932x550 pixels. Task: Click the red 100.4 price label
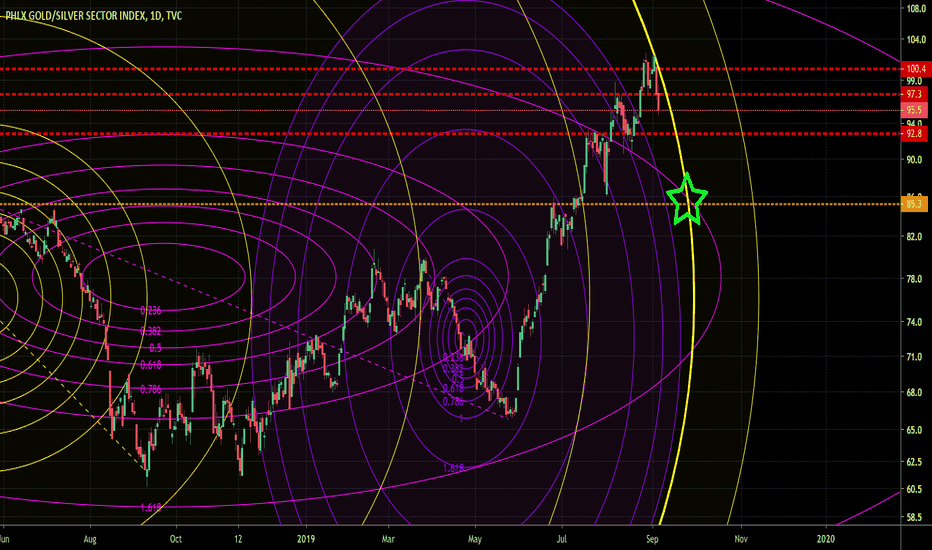915,69
